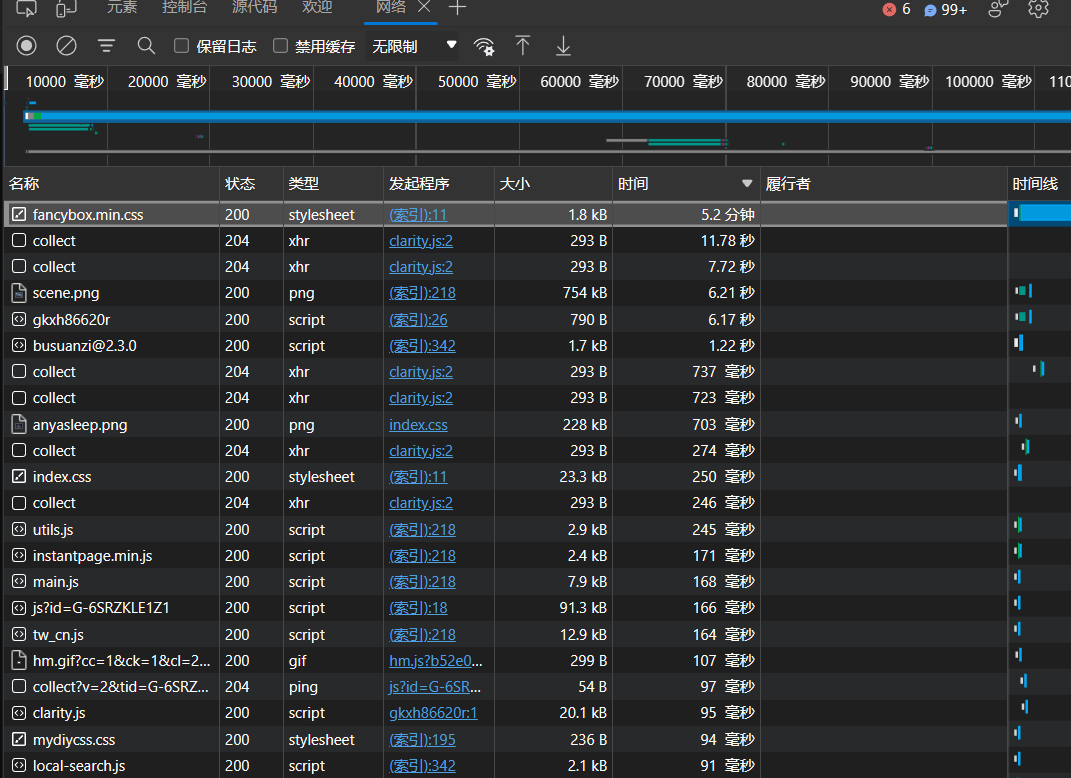
Task: Click the import HAR upload arrow
Action: click(523, 45)
